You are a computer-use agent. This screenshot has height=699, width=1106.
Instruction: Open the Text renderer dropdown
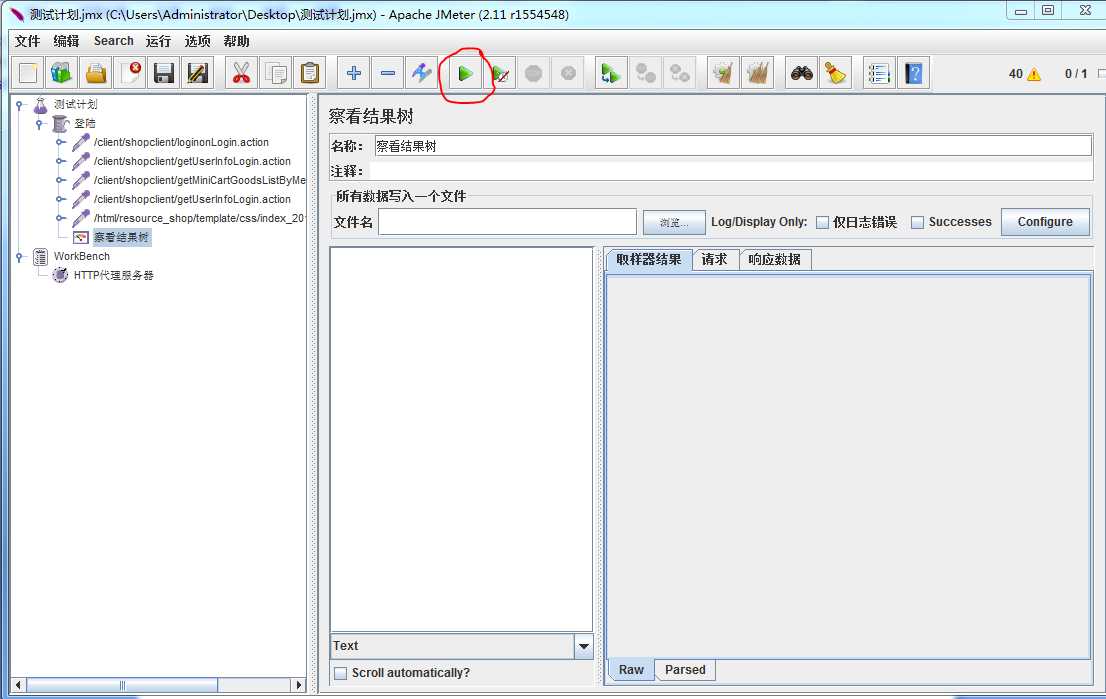[583, 646]
